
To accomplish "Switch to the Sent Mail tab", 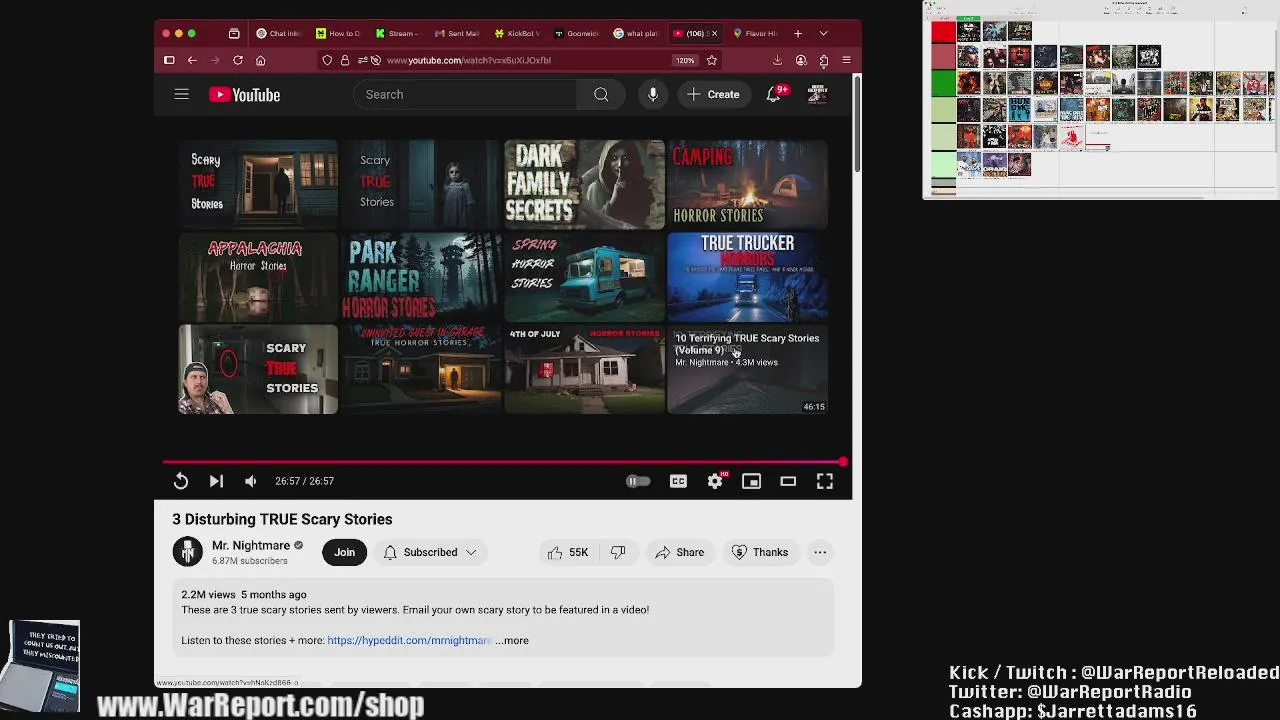I will (x=458, y=33).
